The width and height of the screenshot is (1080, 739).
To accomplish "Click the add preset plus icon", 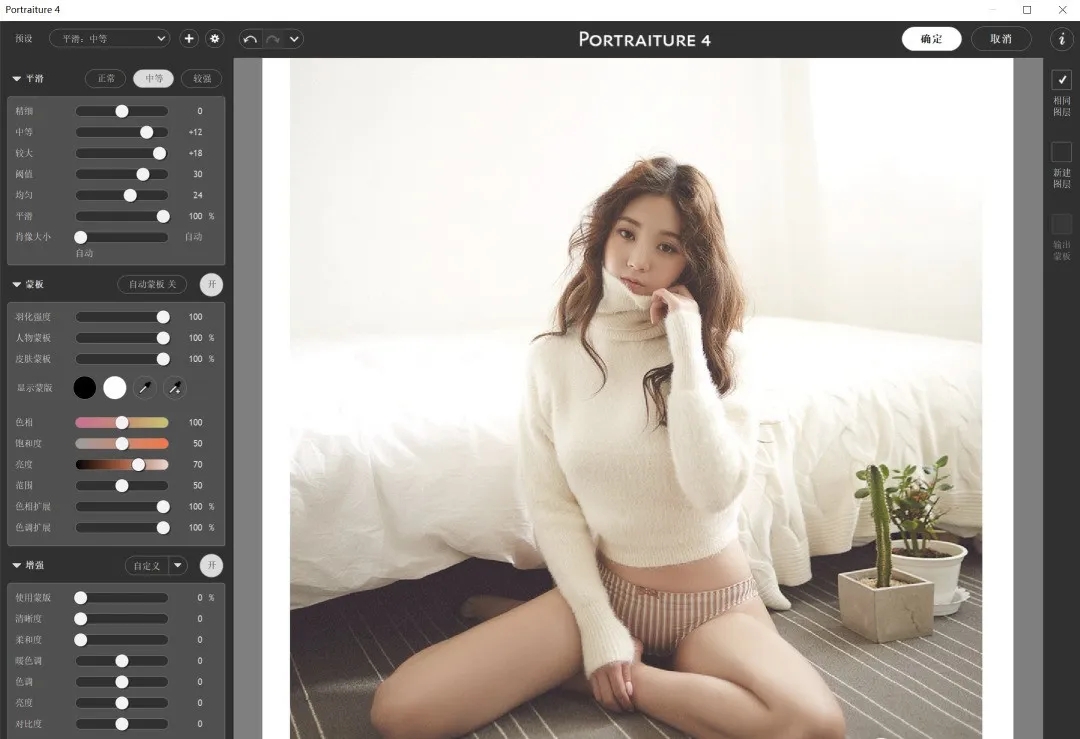I will click(x=189, y=39).
